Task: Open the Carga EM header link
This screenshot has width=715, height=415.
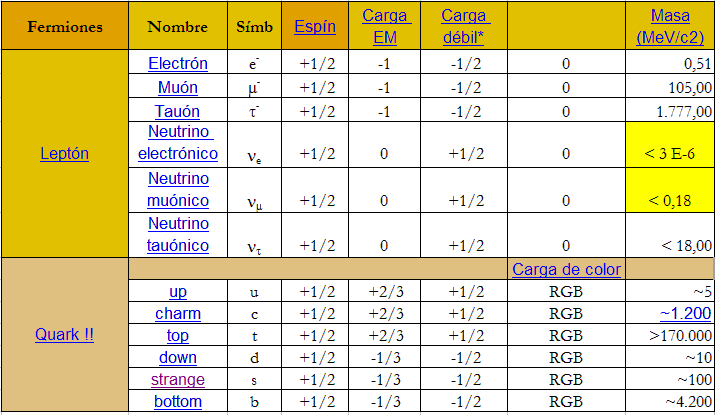Action: pos(385,27)
